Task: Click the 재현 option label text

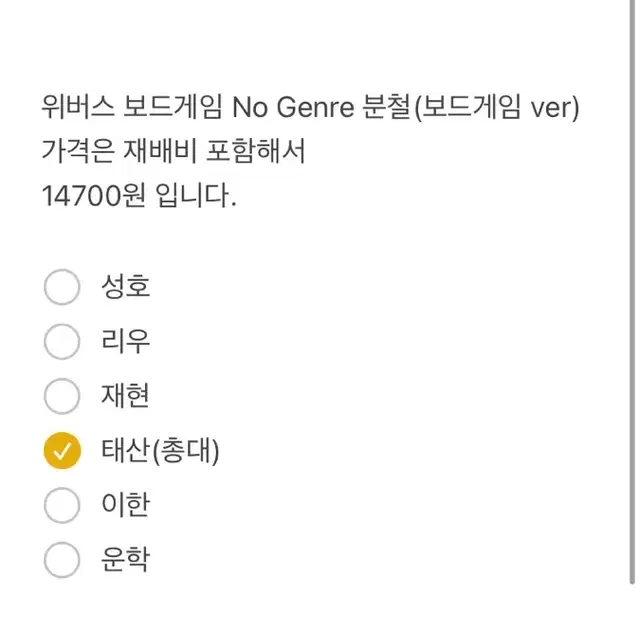Action: [x=125, y=397]
